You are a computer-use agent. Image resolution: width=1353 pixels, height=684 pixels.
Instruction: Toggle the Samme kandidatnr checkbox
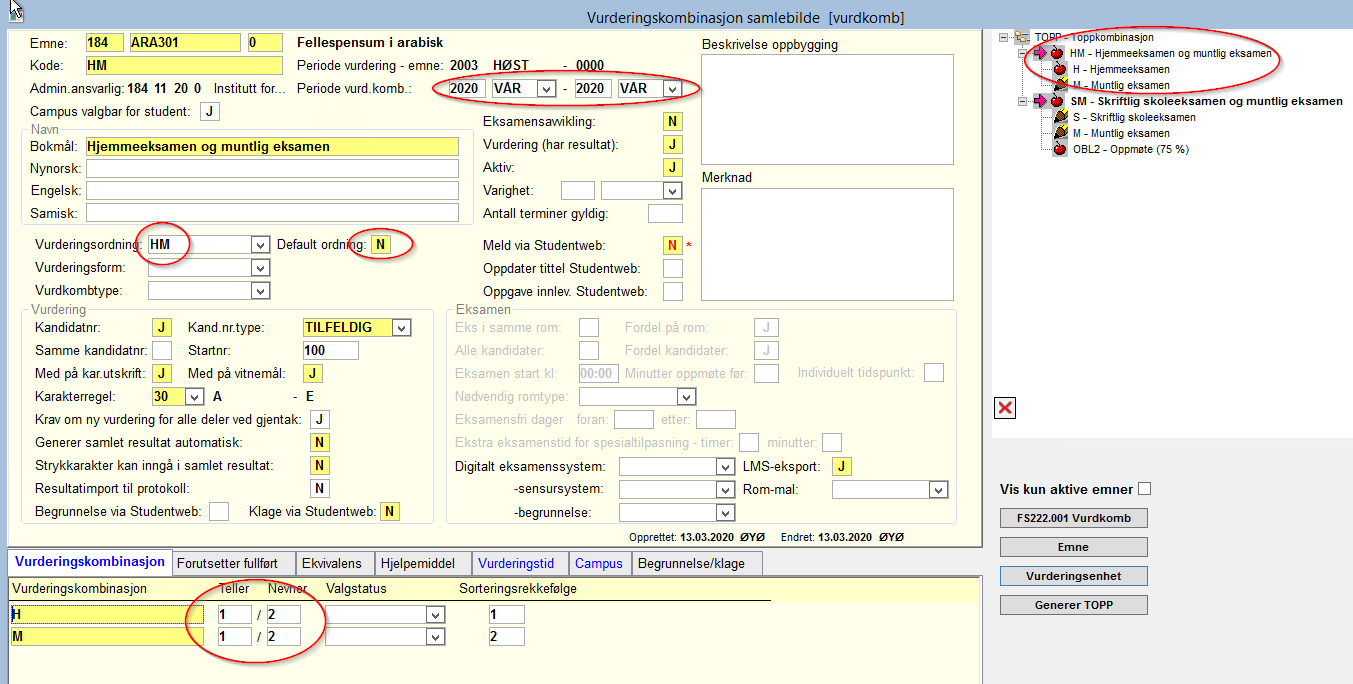[161, 350]
